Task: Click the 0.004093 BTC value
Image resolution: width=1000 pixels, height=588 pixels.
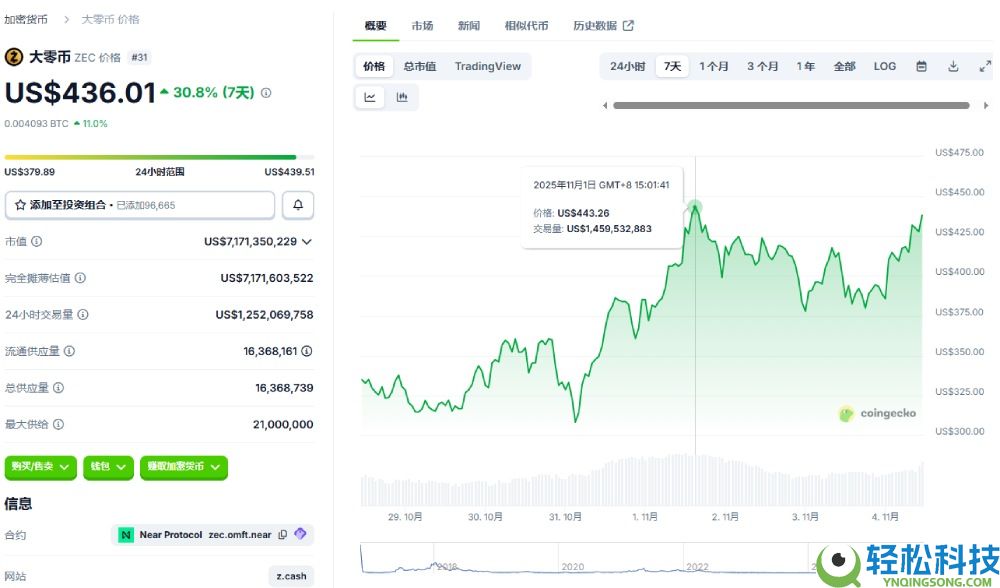Action: 36,124
